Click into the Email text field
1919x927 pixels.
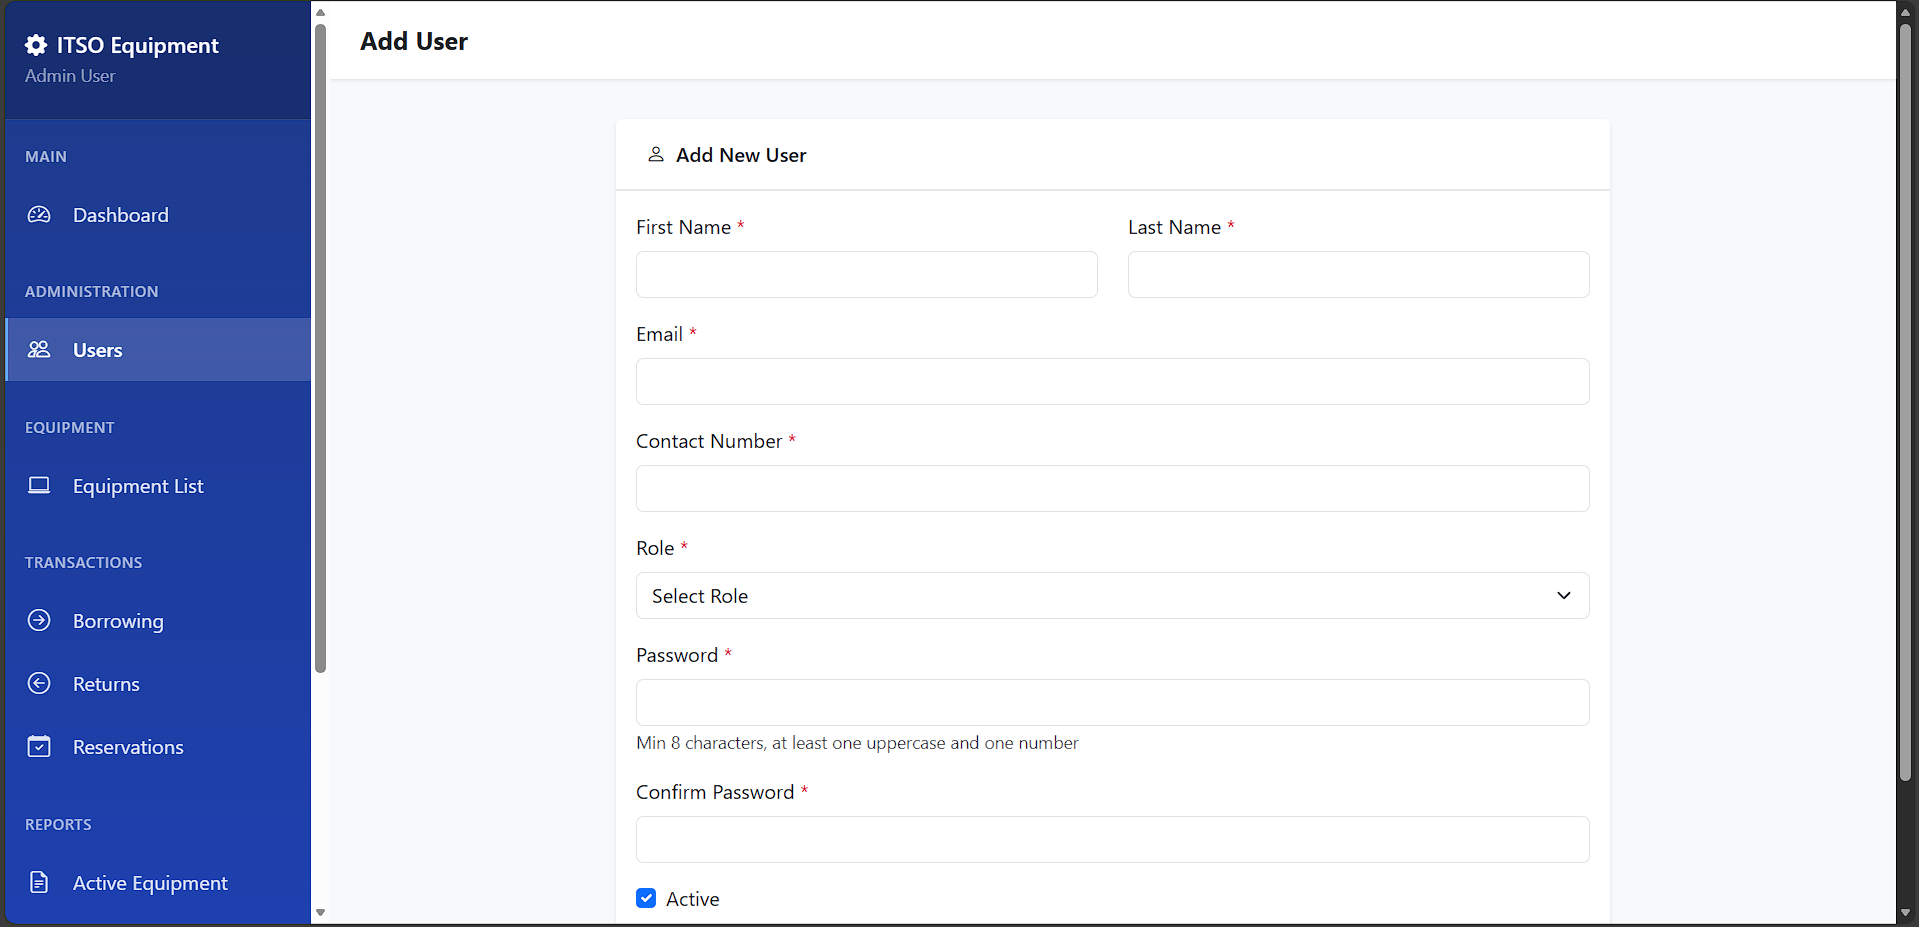(x=1112, y=382)
